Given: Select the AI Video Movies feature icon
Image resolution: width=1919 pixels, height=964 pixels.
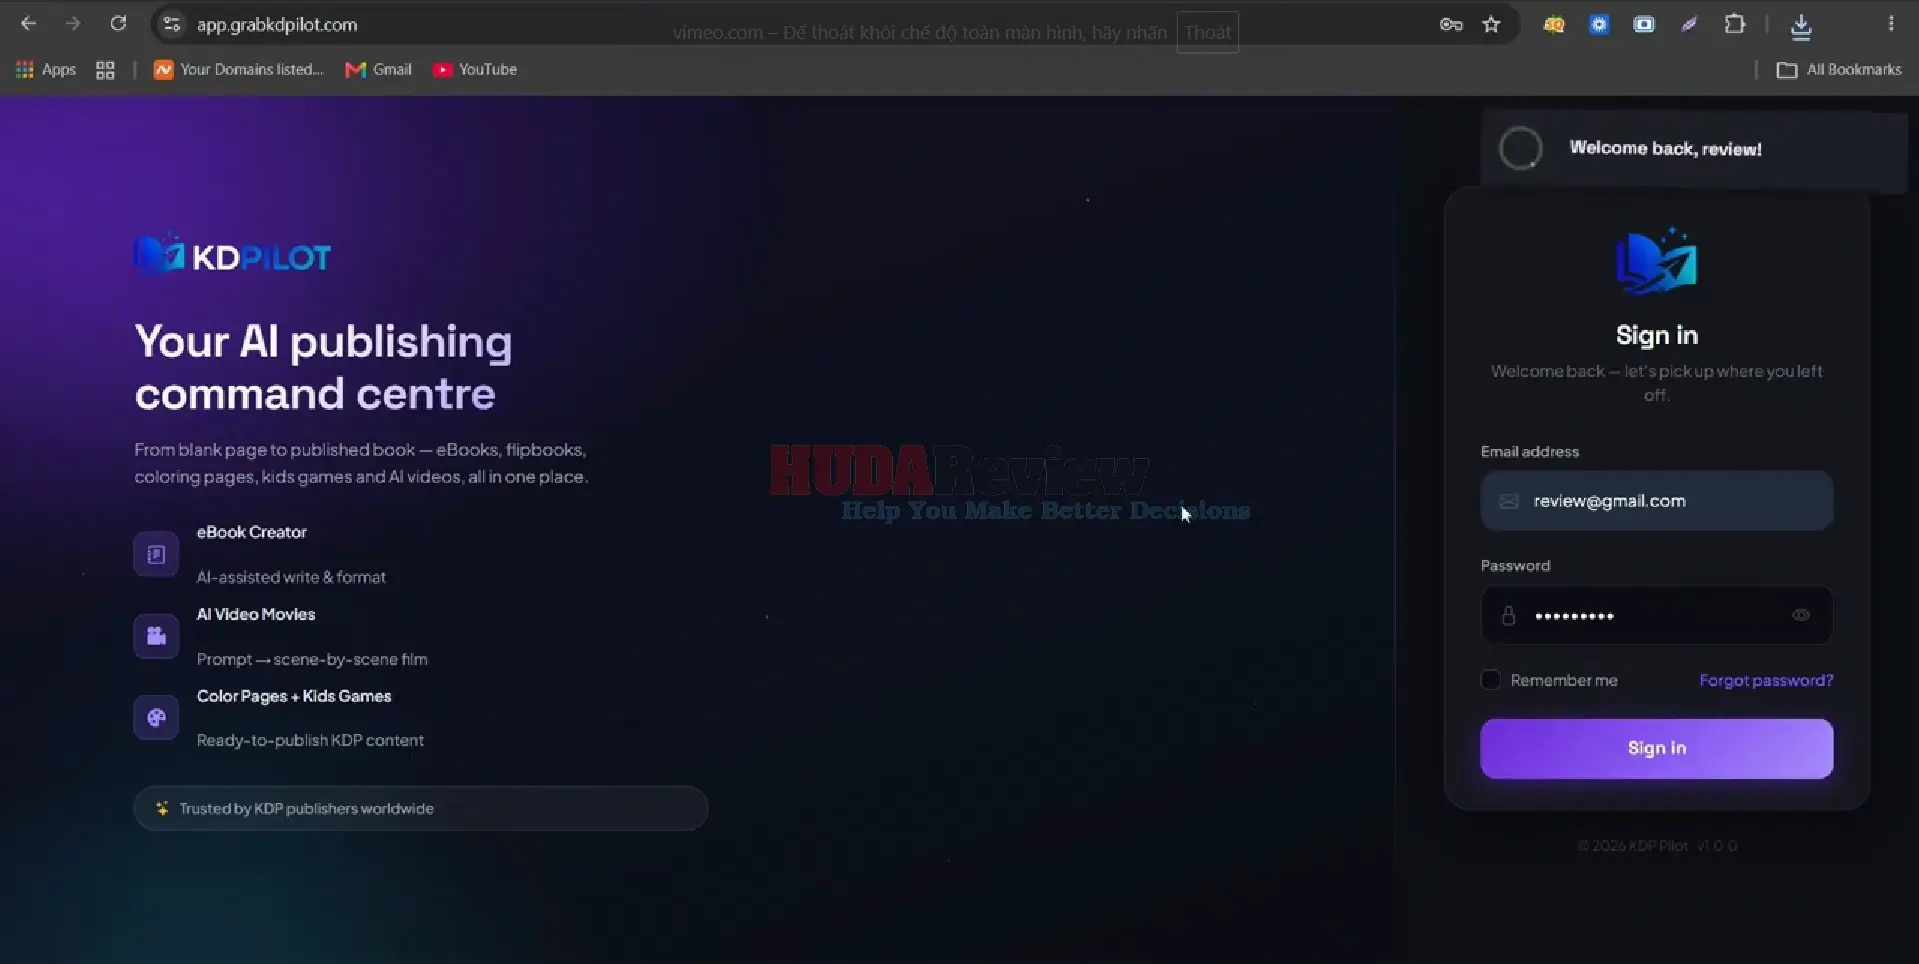Looking at the screenshot, I should (156, 636).
